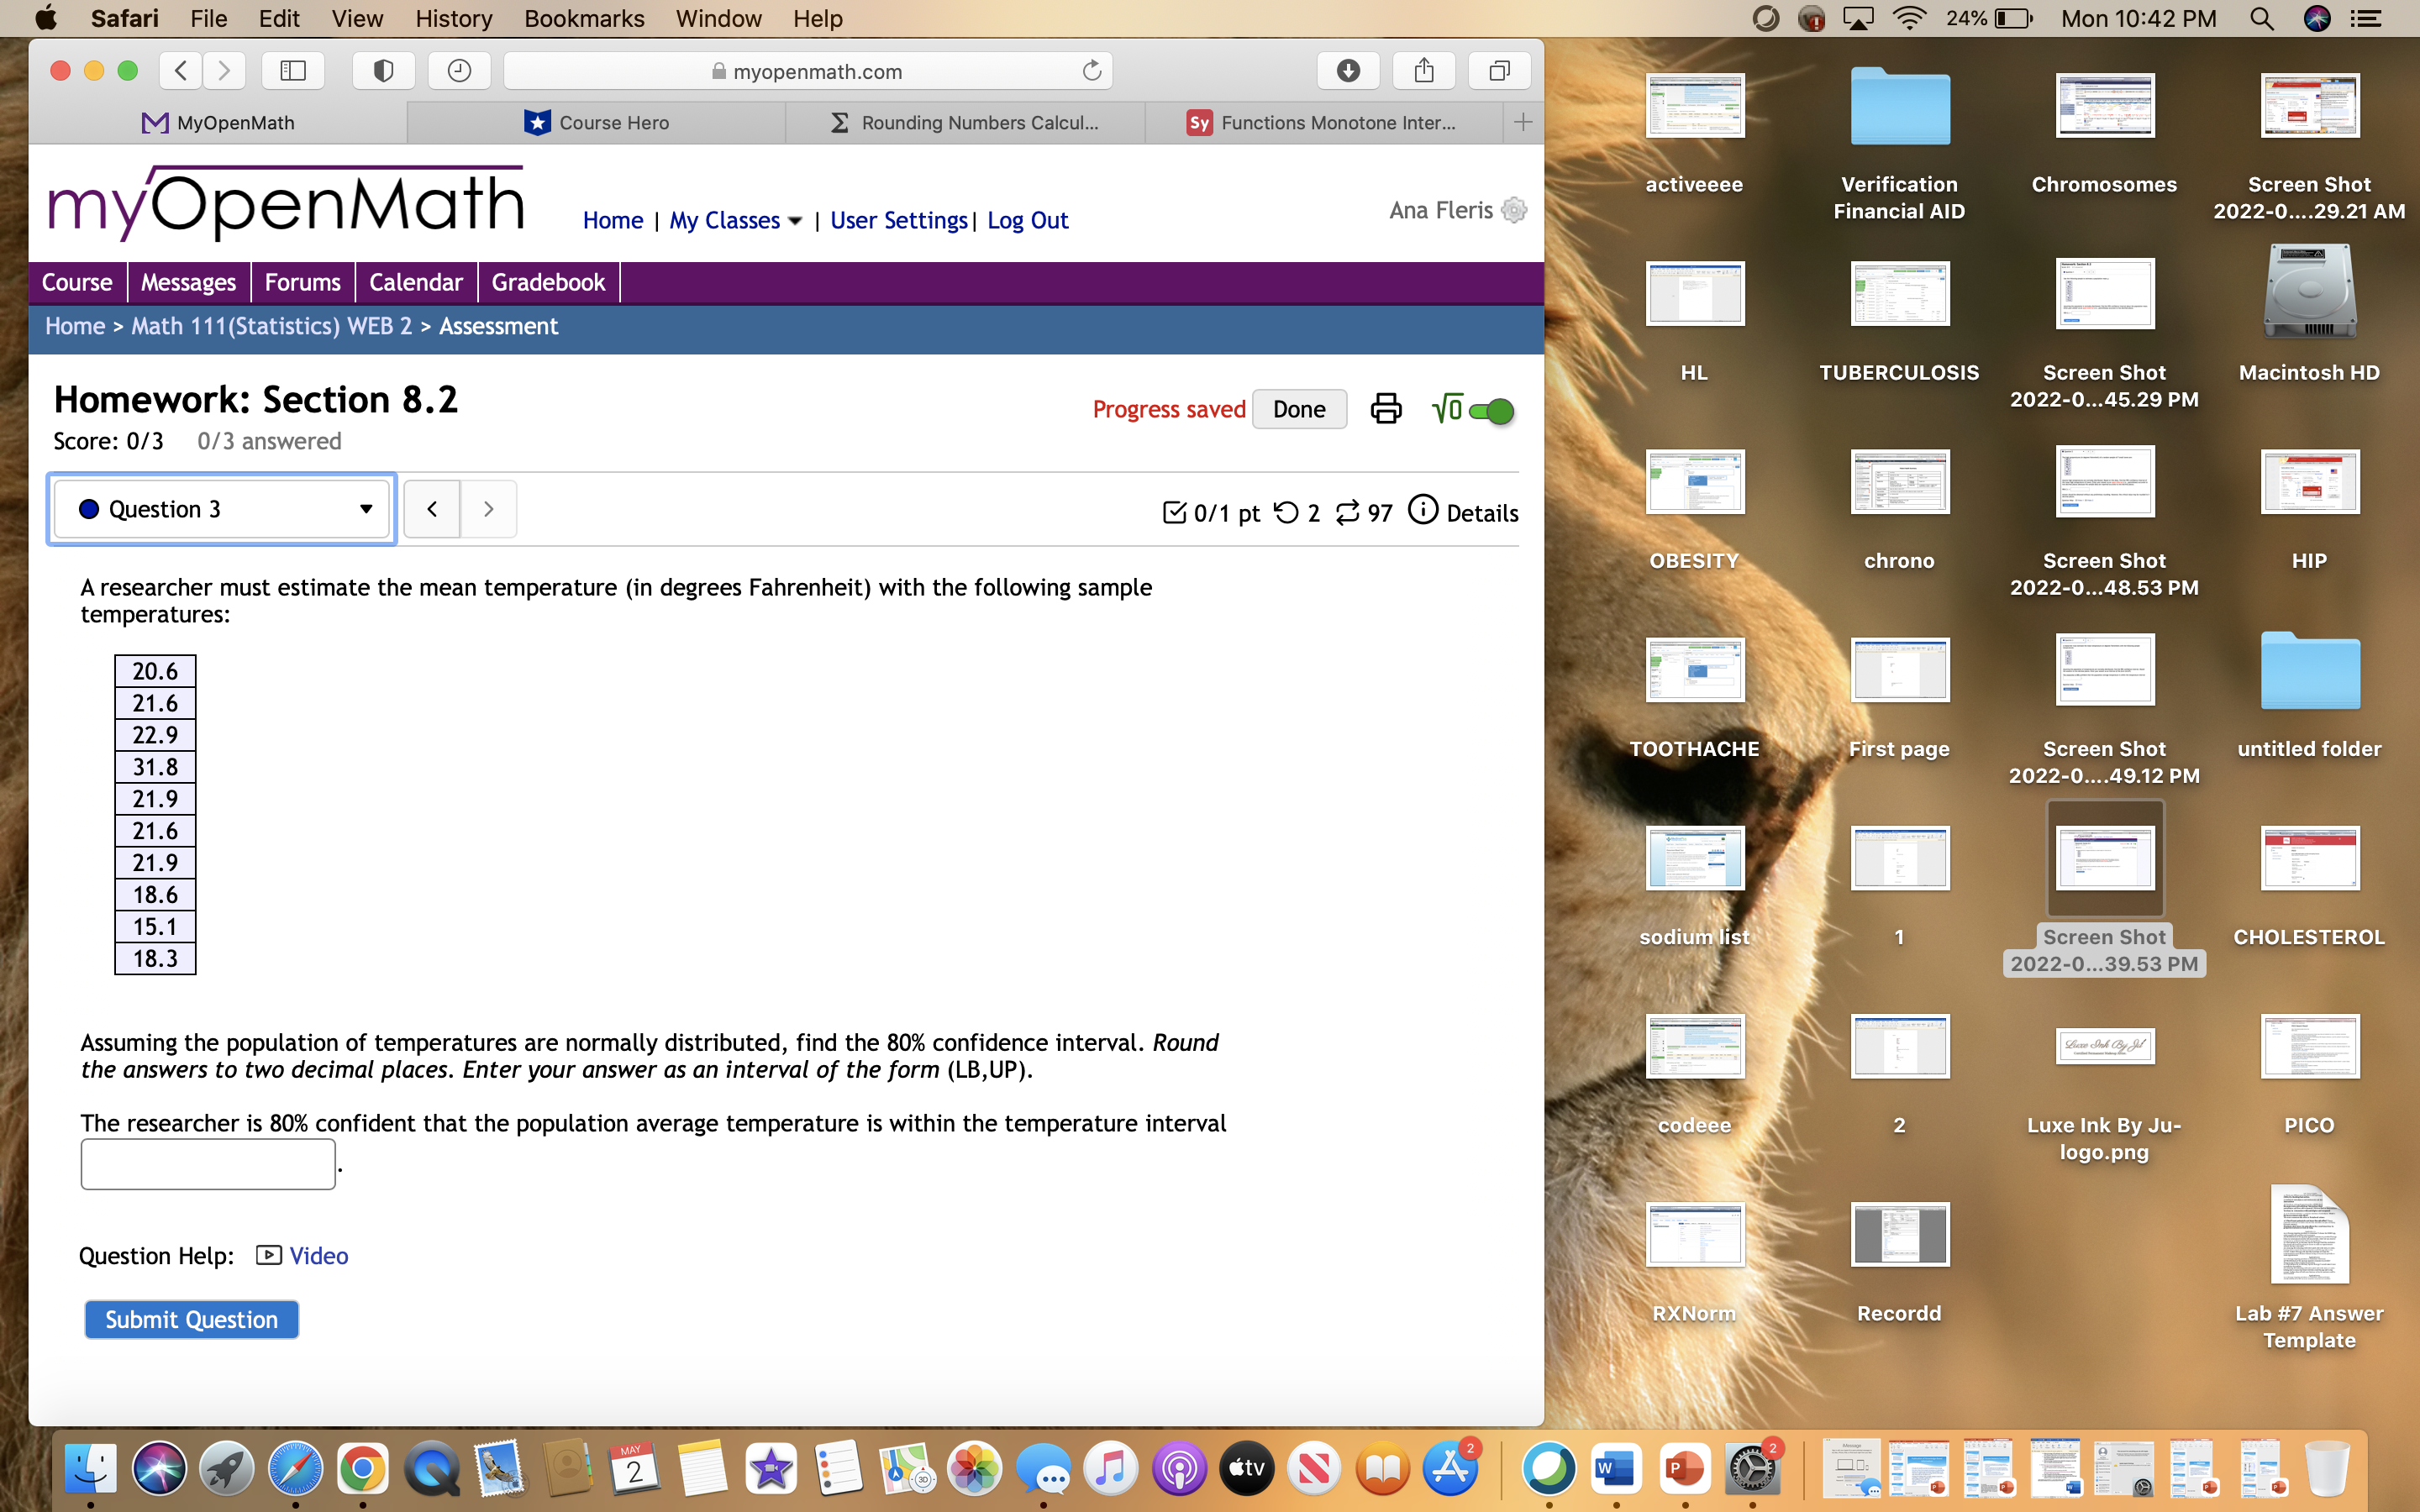Click the Wi-Fi status icon in menu bar
This screenshot has height=1512, width=2420.
pyautogui.click(x=1908, y=18)
